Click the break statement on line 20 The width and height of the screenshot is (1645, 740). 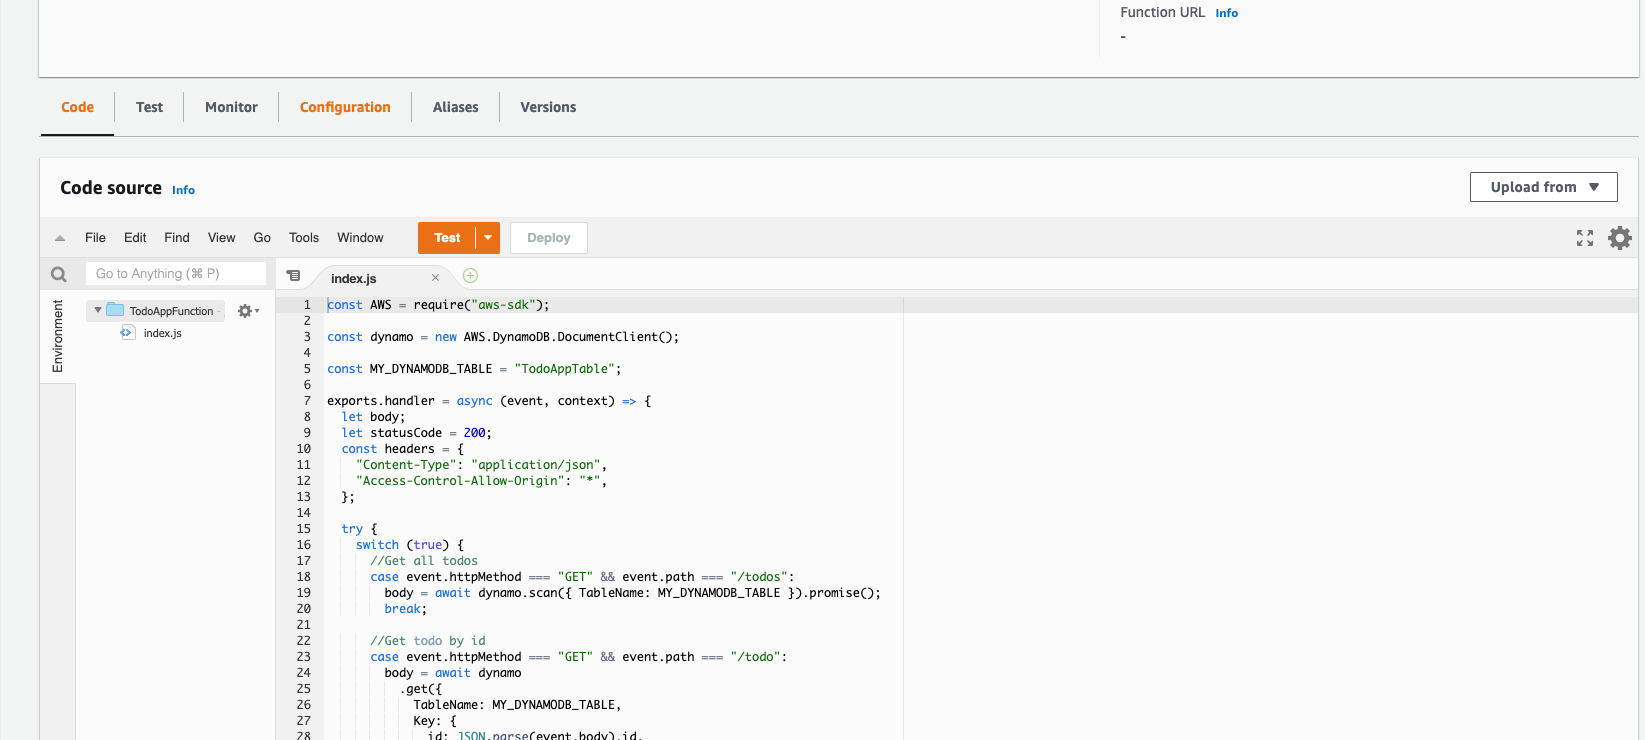click(402, 609)
